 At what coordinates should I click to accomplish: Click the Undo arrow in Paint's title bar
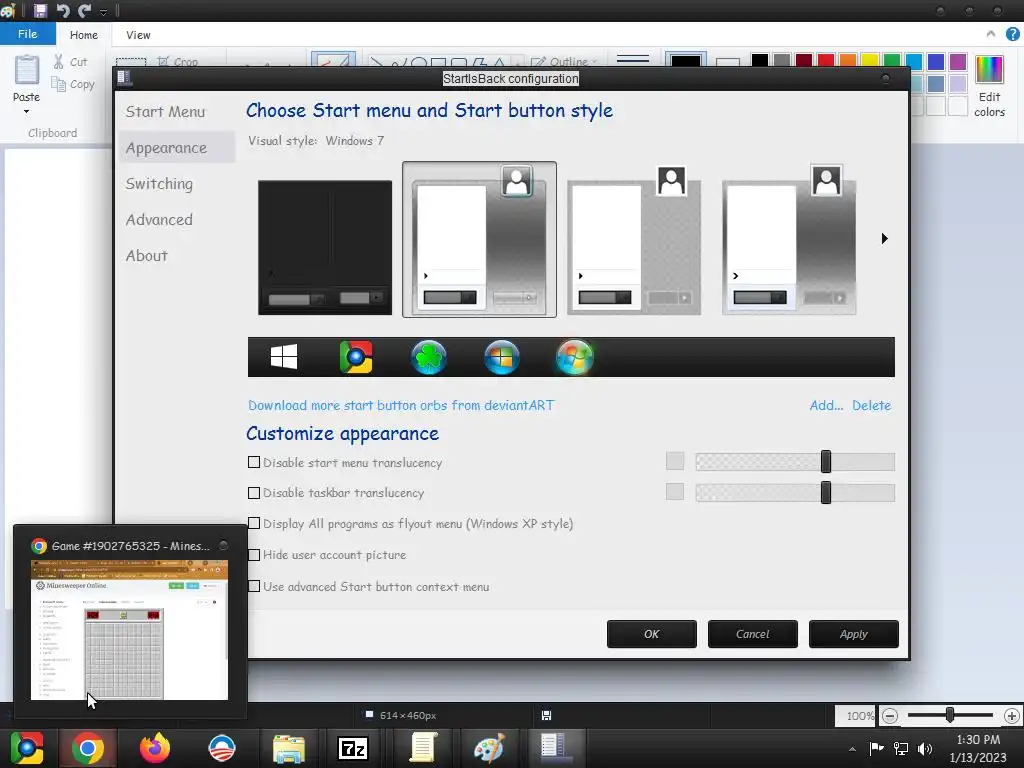click(63, 10)
